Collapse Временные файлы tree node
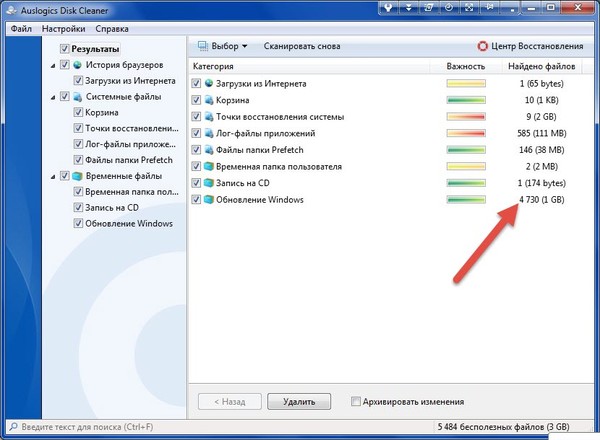This screenshot has width=600, height=440. pos(53,177)
